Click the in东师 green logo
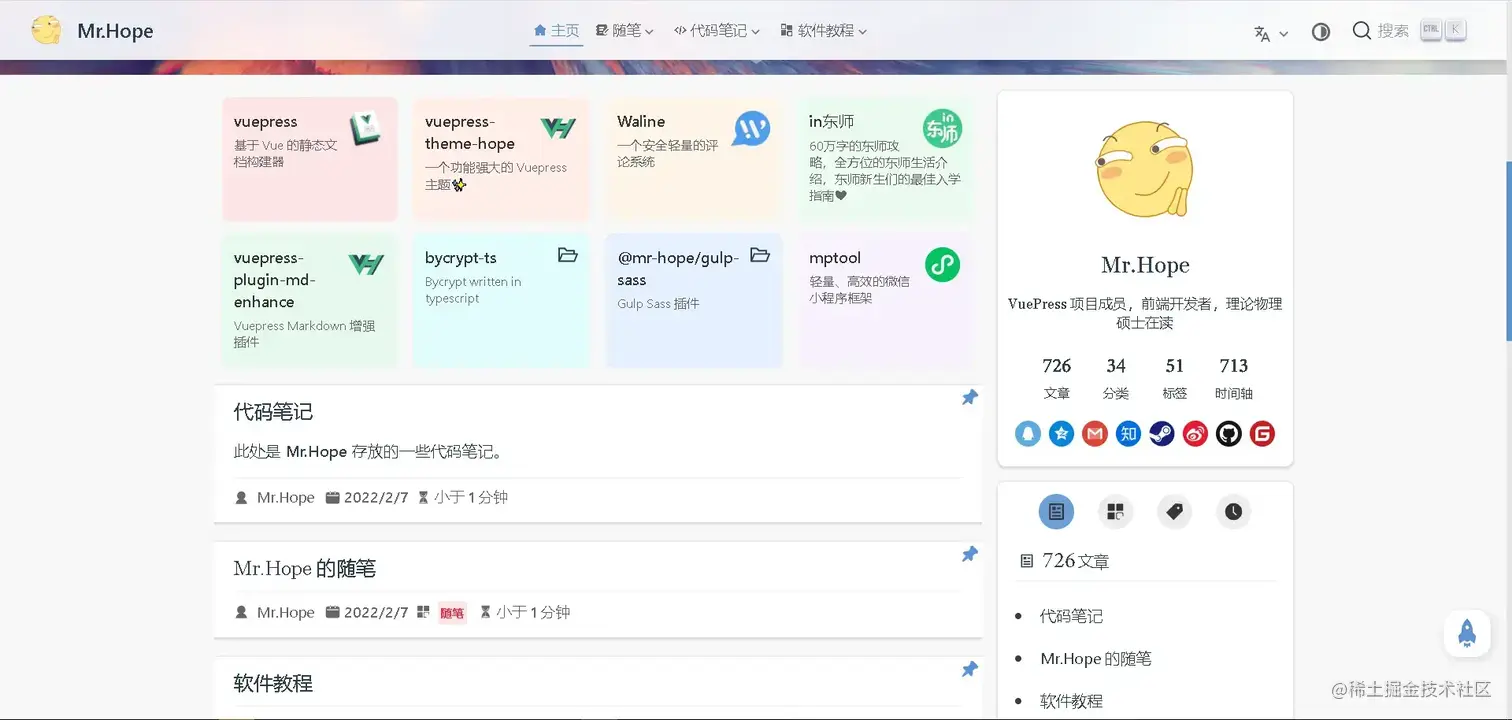The image size is (1512, 720). pos(942,129)
